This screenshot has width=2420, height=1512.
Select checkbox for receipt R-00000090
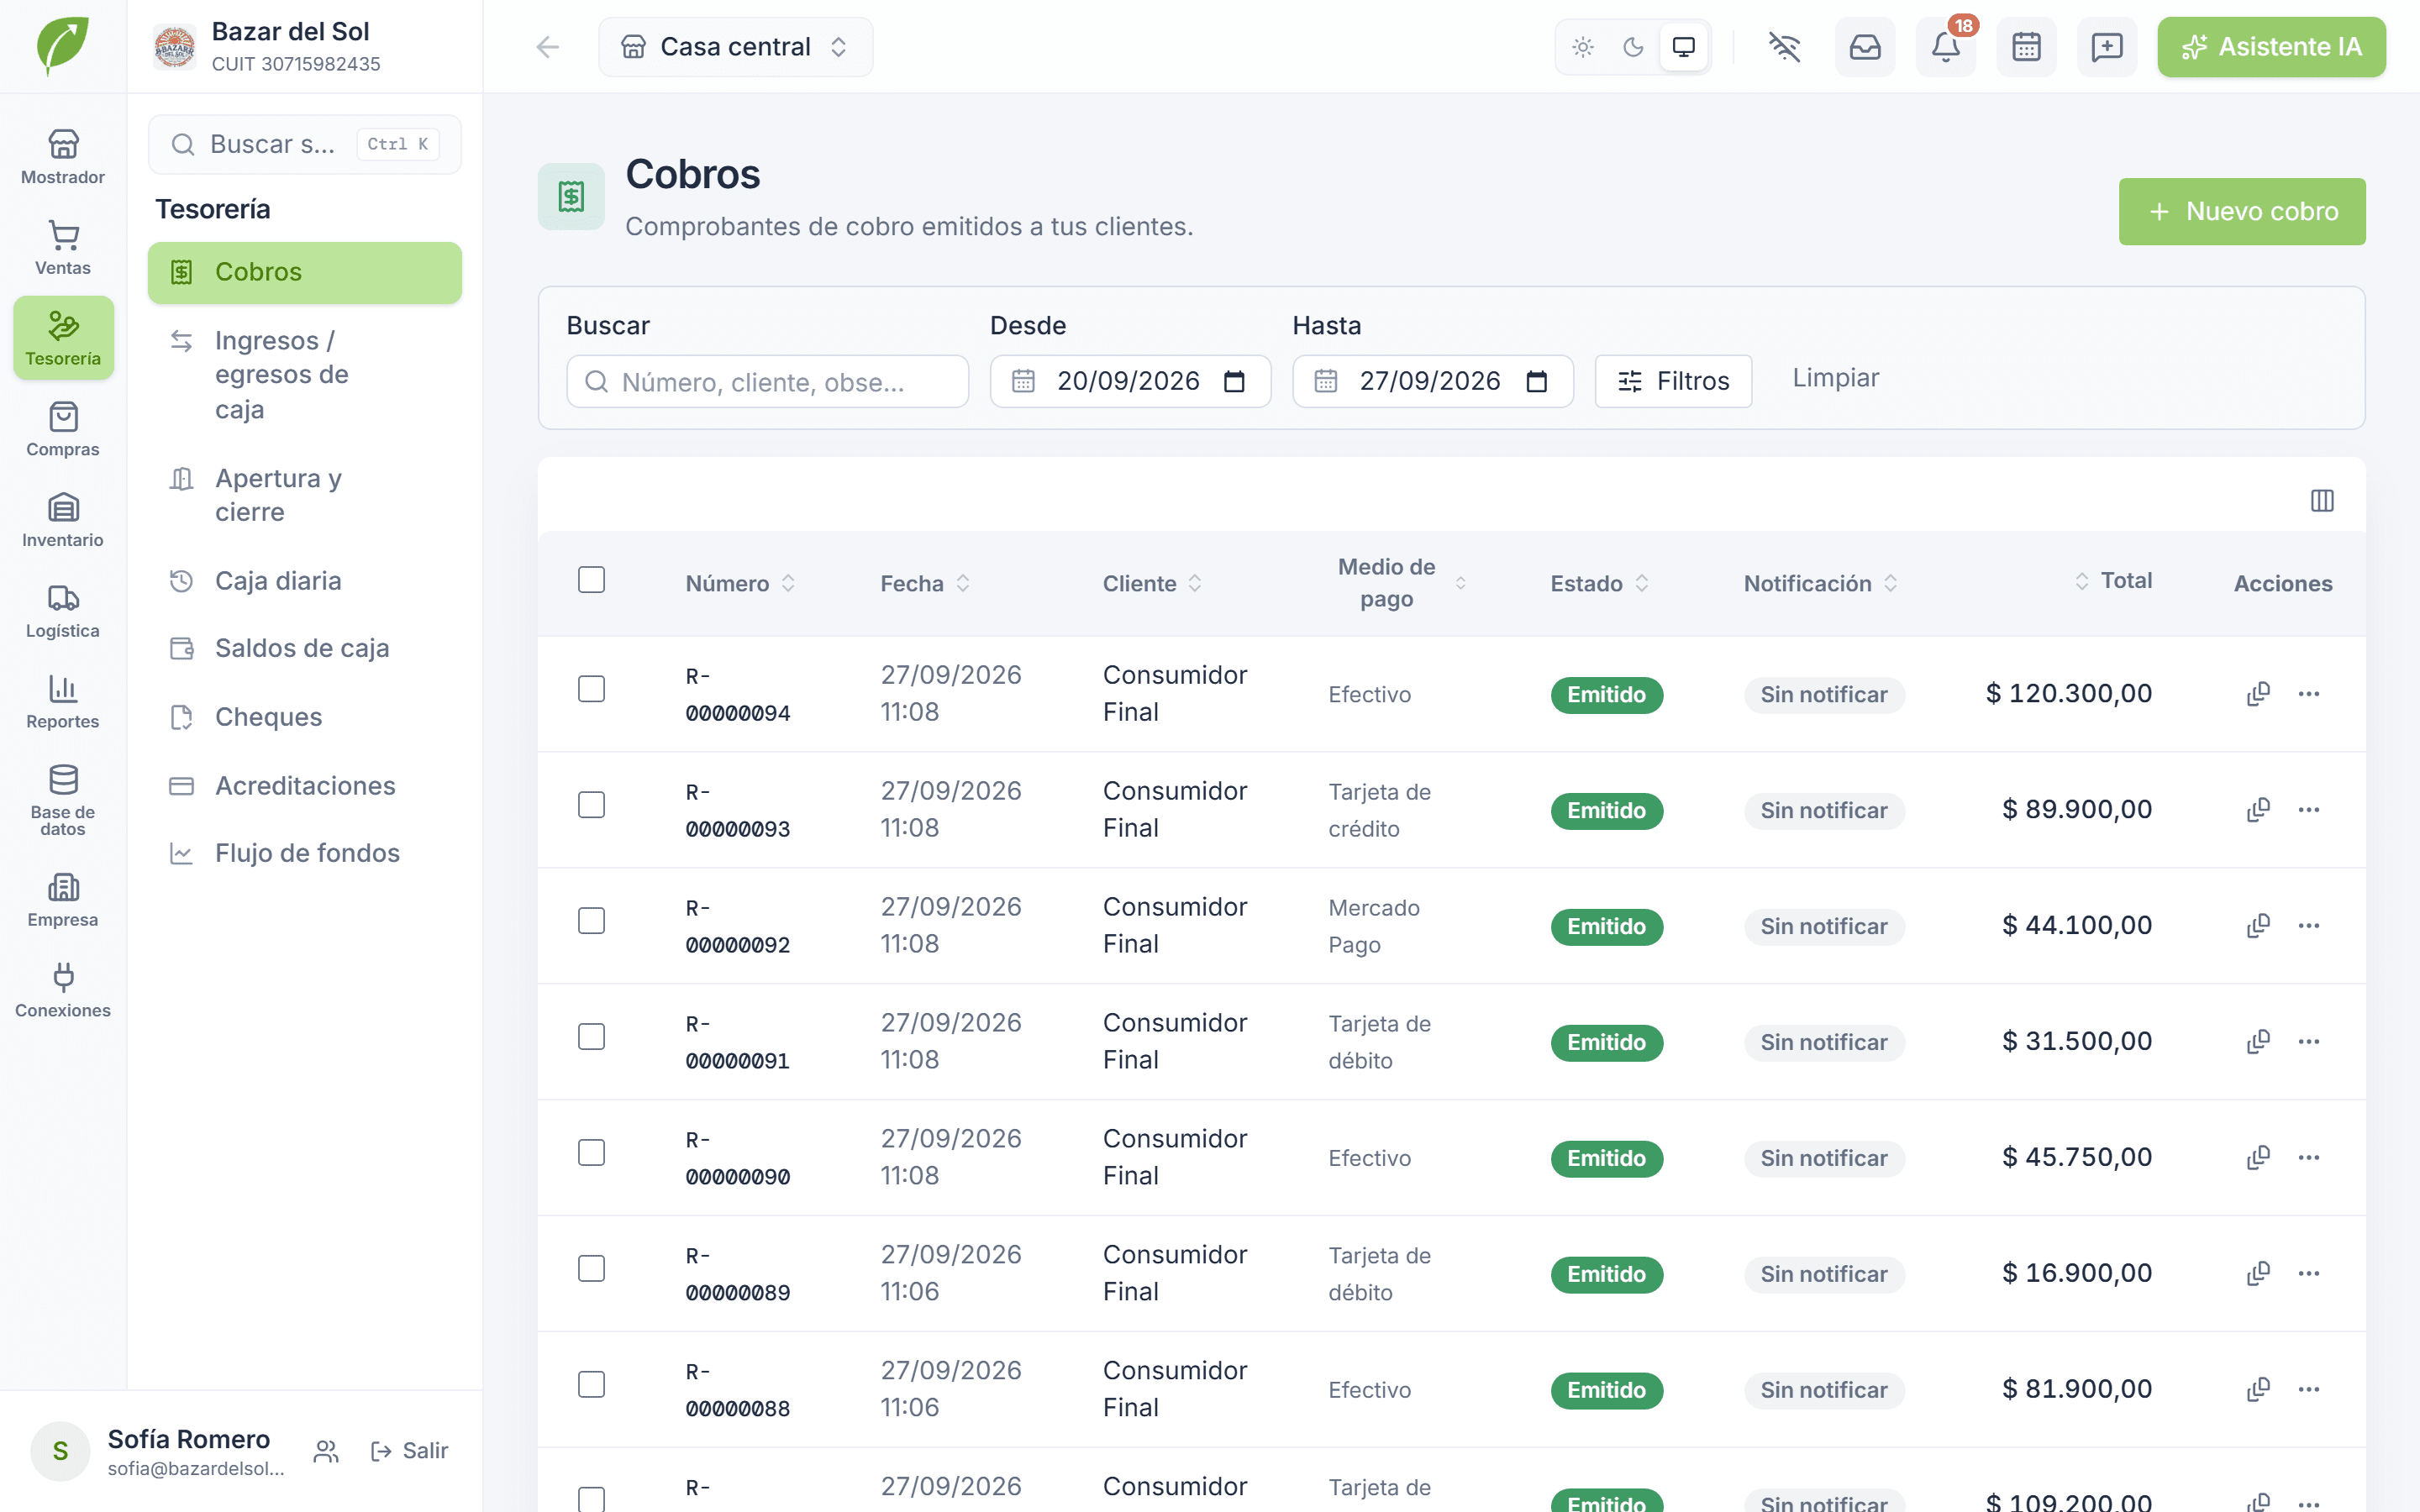pyautogui.click(x=592, y=1153)
